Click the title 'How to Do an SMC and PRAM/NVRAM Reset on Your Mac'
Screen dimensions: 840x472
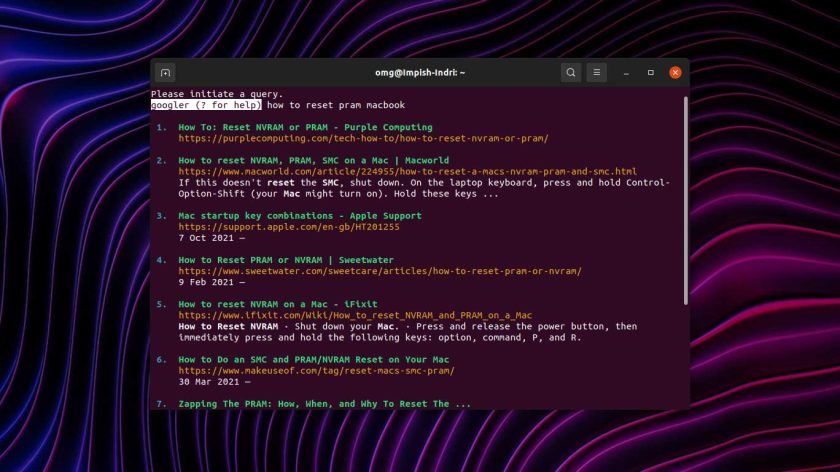313,359
